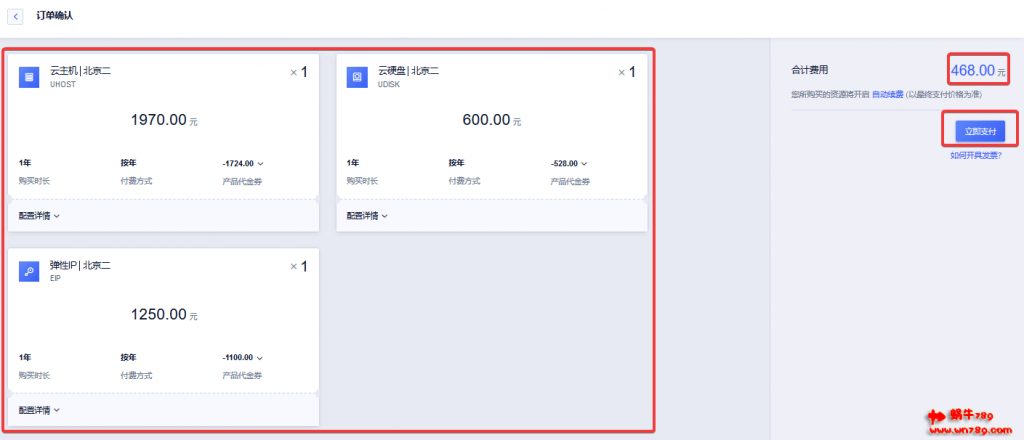Click the 1250.00 price in 弹性IP card
Image resolution: width=1024 pixels, height=440 pixels.
[x=159, y=315]
